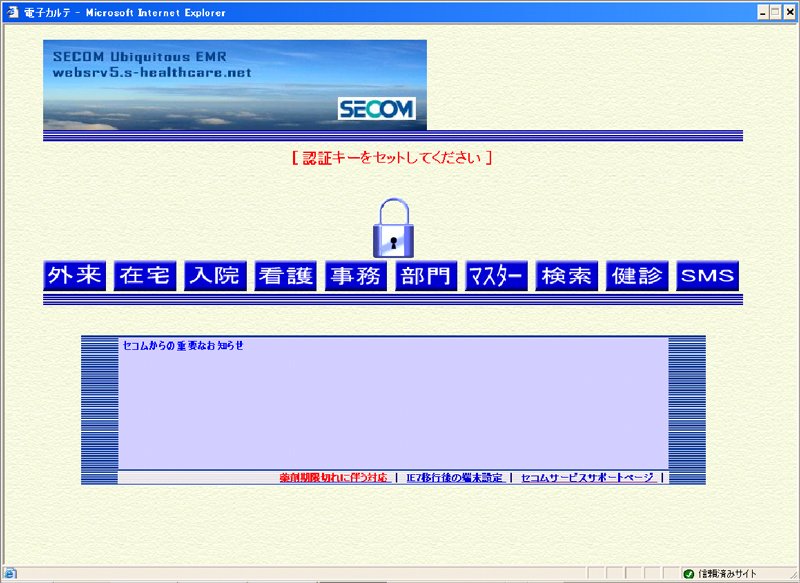Click the padlock authentication icon
800x583 pixels.
(393, 228)
